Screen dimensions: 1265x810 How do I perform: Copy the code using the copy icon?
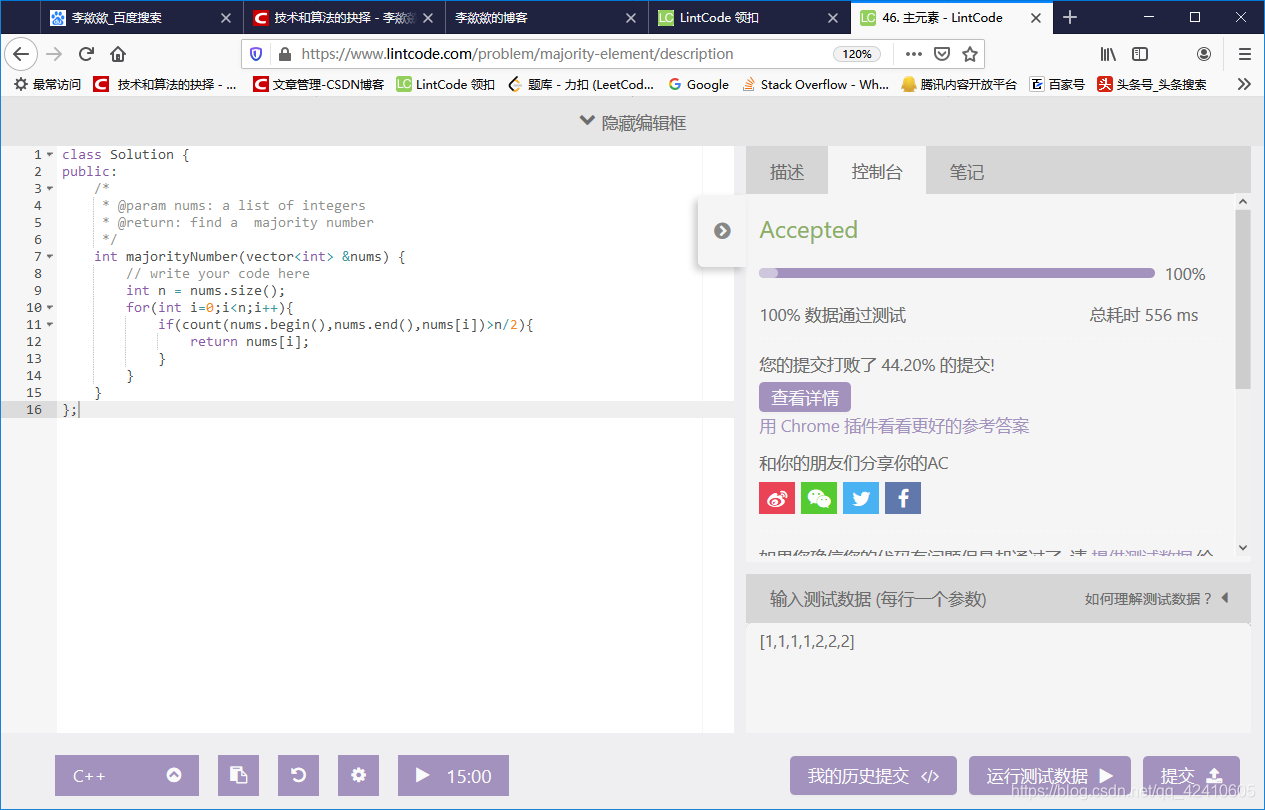[x=238, y=775]
